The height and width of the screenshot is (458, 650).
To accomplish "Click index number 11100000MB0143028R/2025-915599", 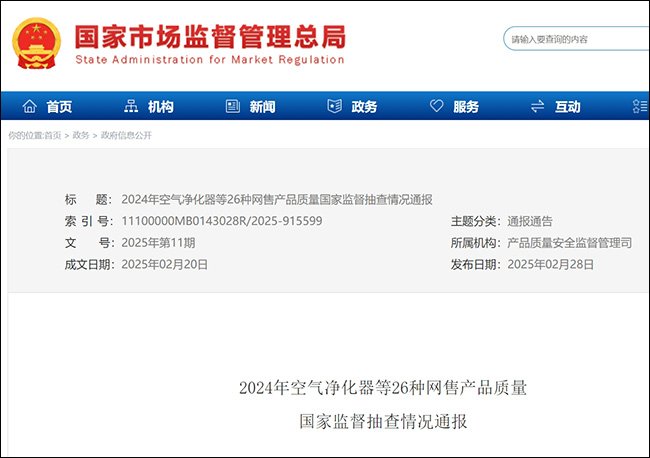I will pos(222,221).
